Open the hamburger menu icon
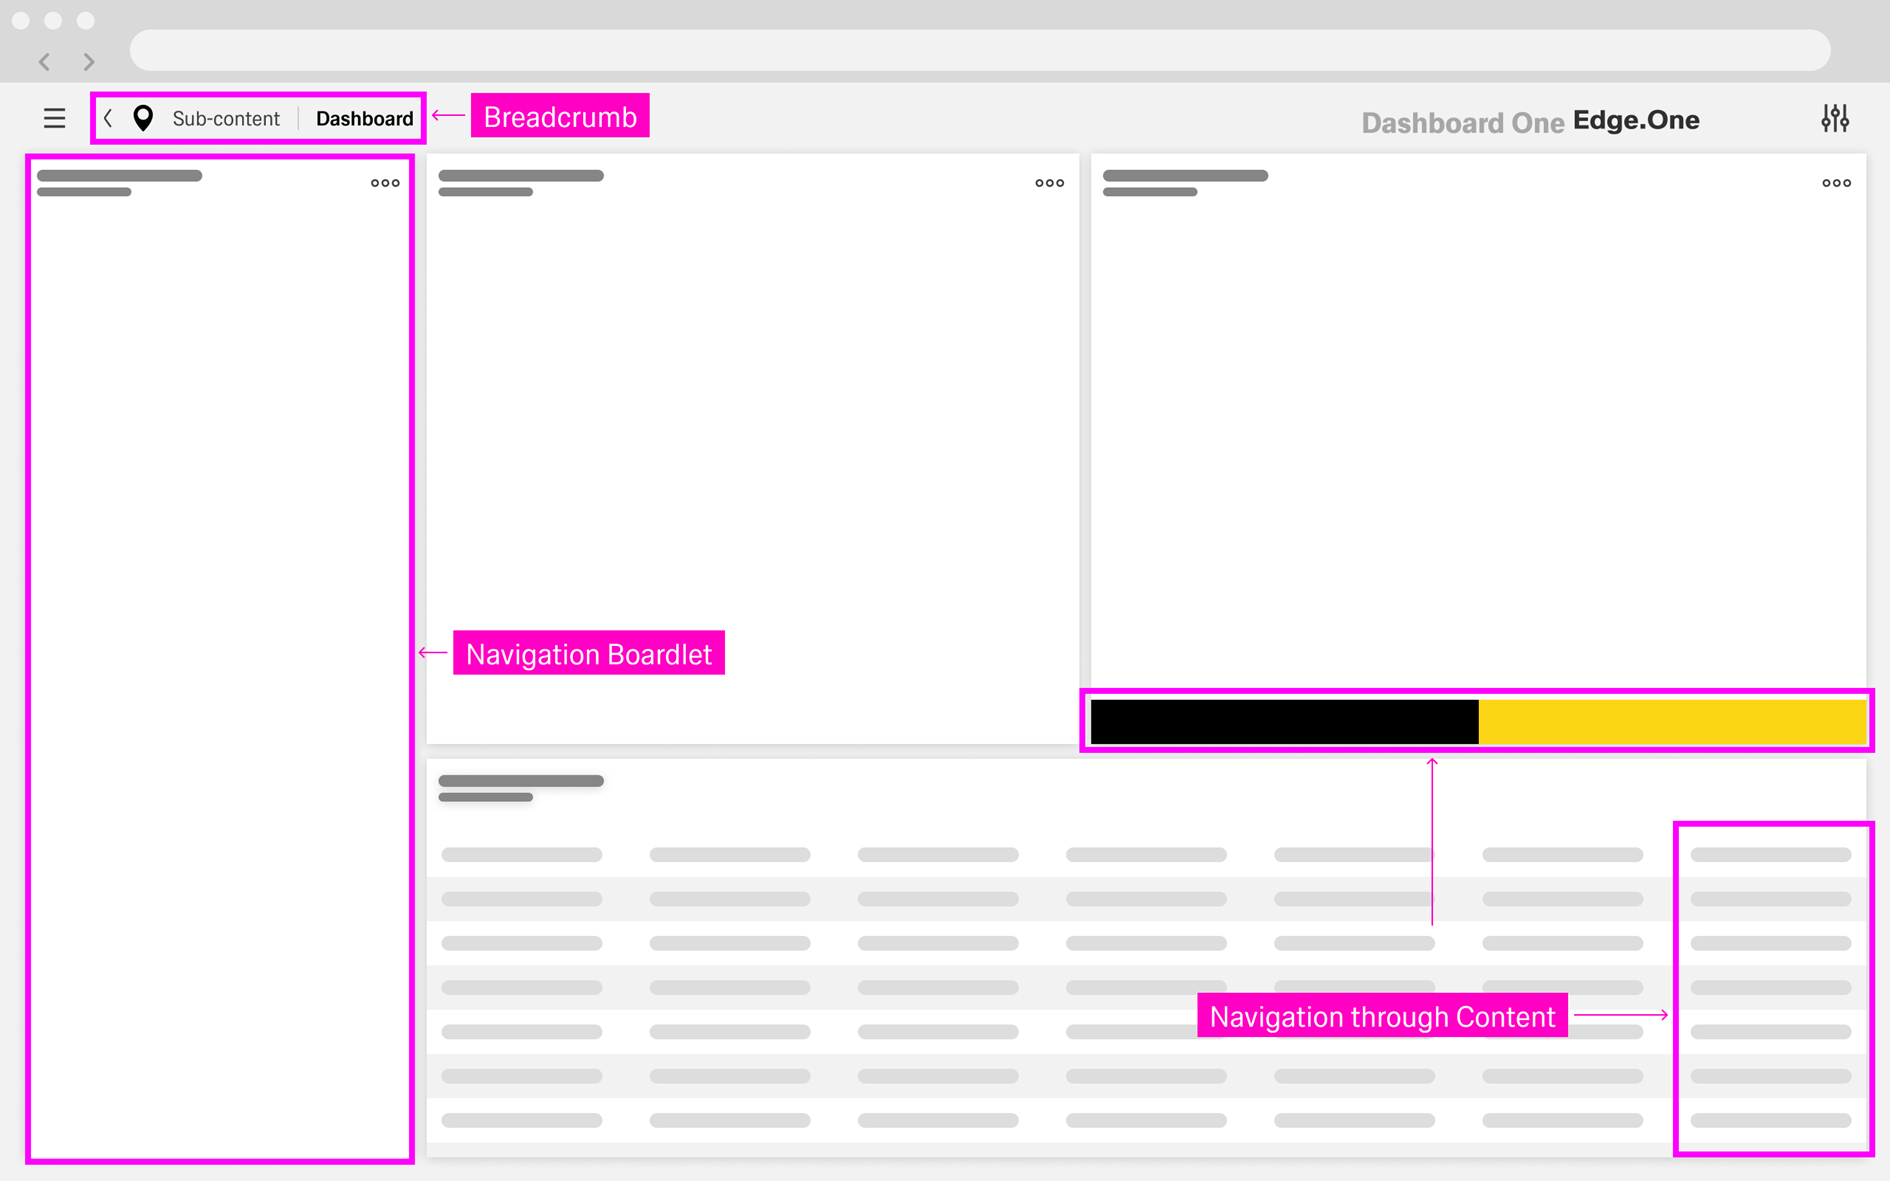 tap(54, 118)
